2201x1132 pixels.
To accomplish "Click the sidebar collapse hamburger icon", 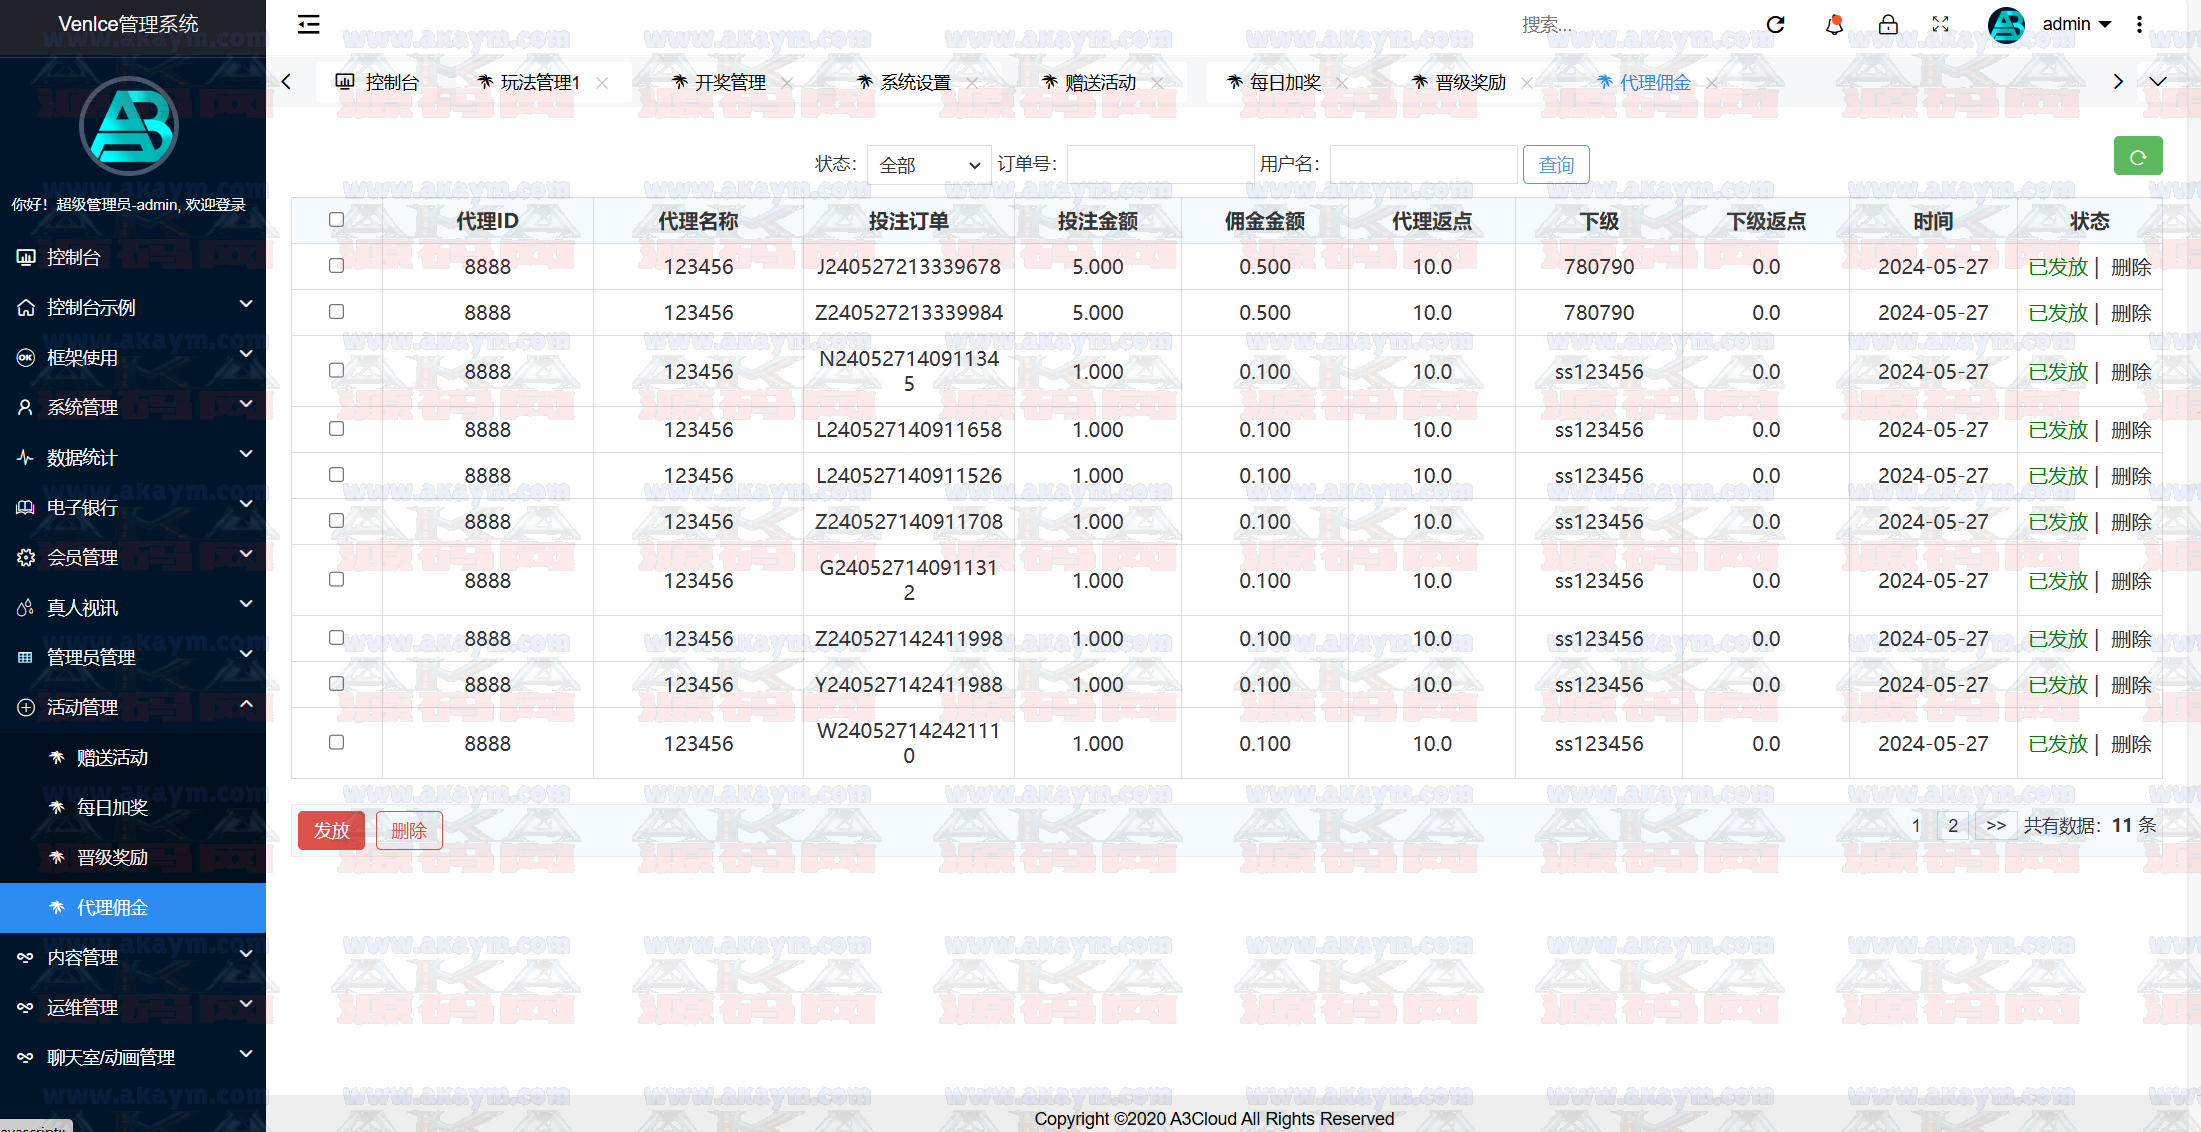I will click(309, 25).
